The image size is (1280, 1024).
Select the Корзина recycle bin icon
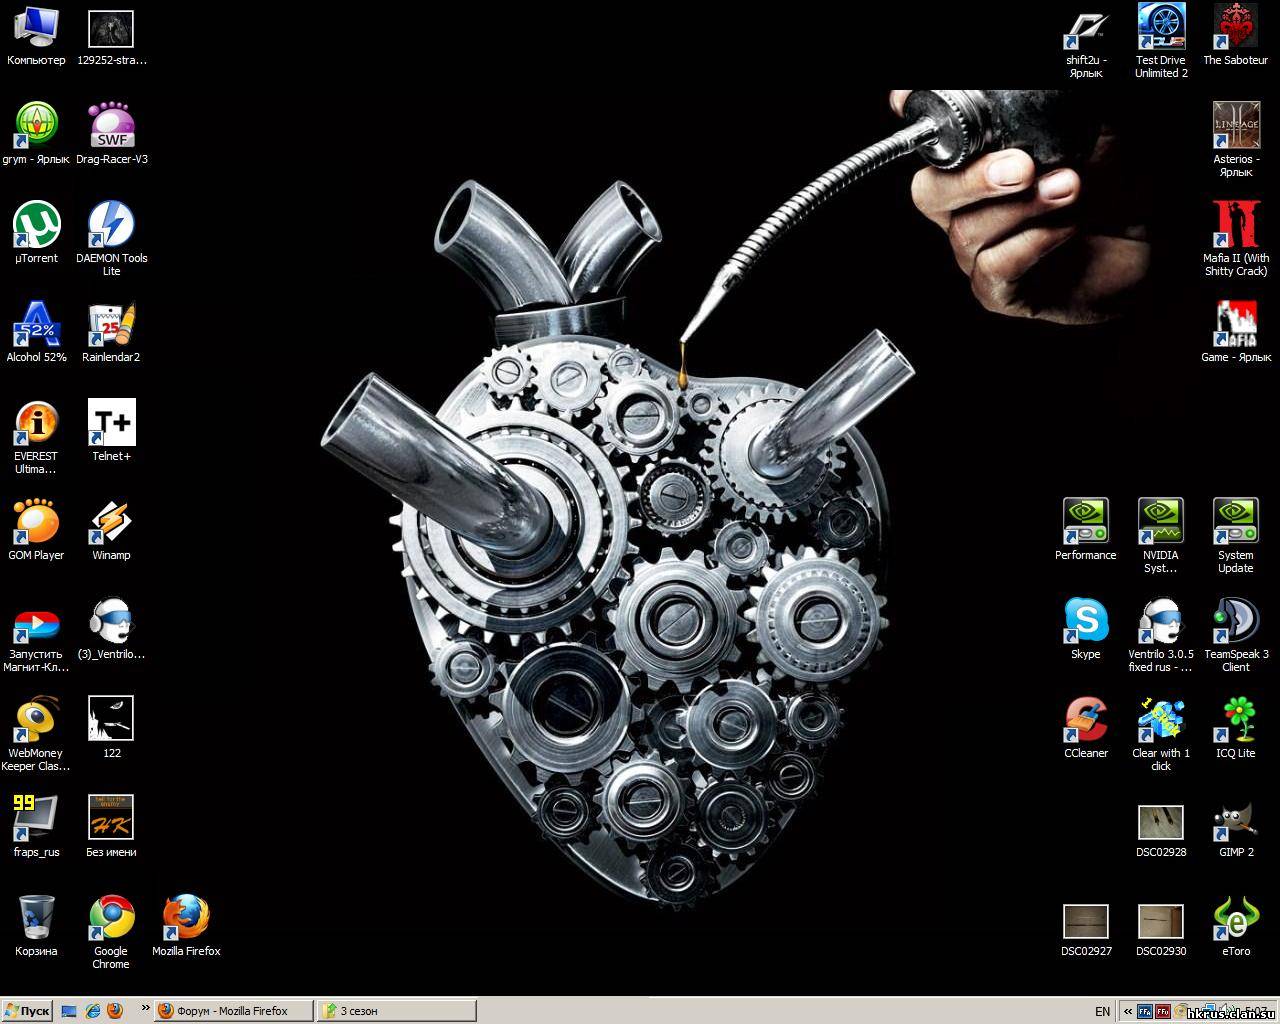coord(37,919)
